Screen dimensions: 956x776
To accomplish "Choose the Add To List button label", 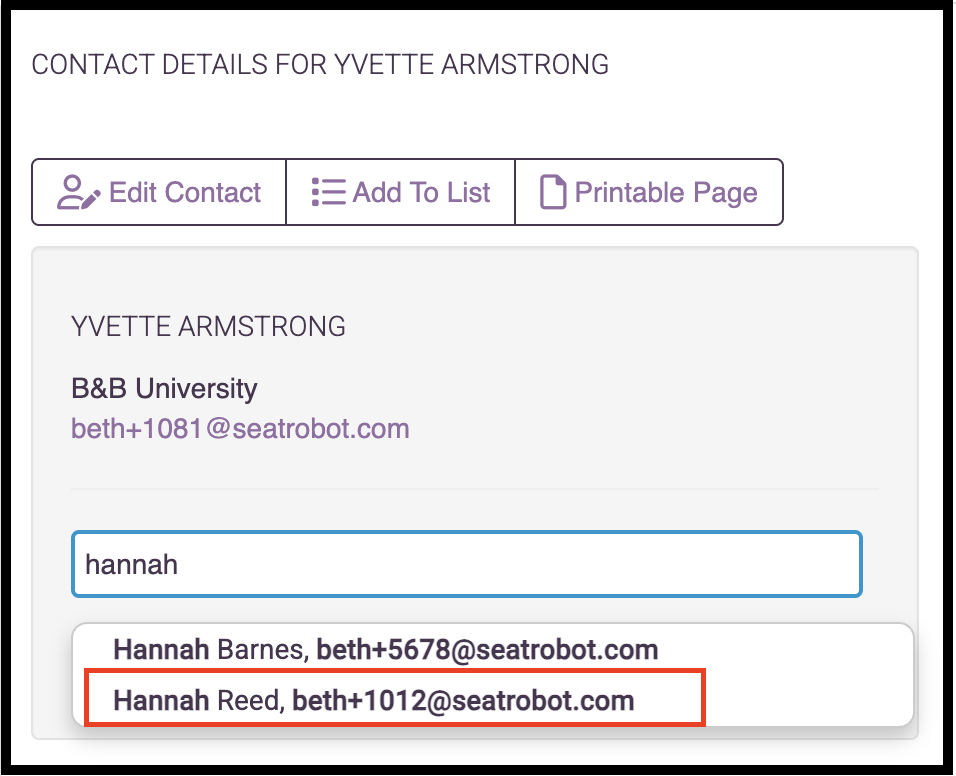I will pyautogui.click(x=421, y=193).
